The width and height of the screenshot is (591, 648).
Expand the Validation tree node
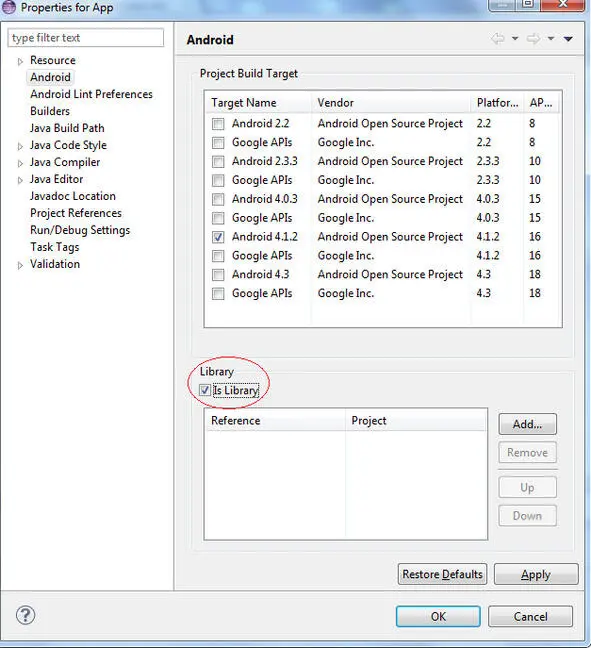coord(20,265)
